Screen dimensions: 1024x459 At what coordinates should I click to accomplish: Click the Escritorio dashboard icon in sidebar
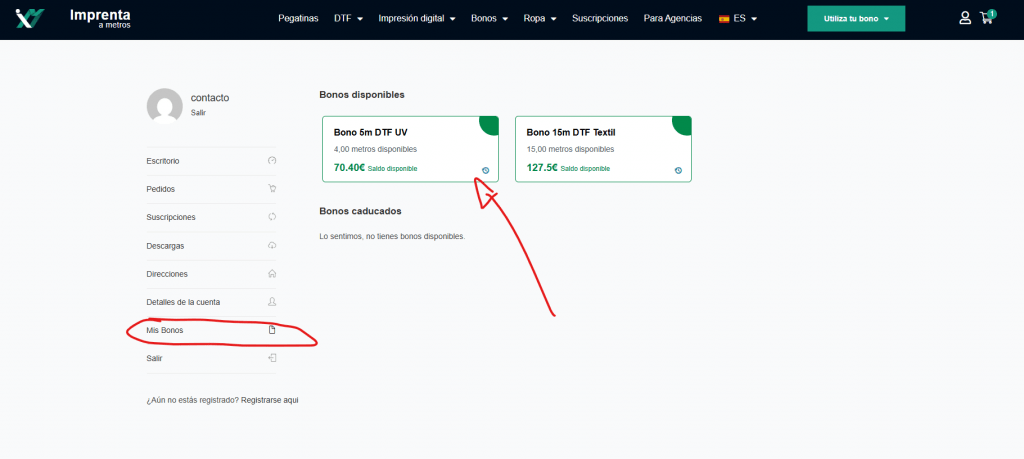tap(272, 161)
